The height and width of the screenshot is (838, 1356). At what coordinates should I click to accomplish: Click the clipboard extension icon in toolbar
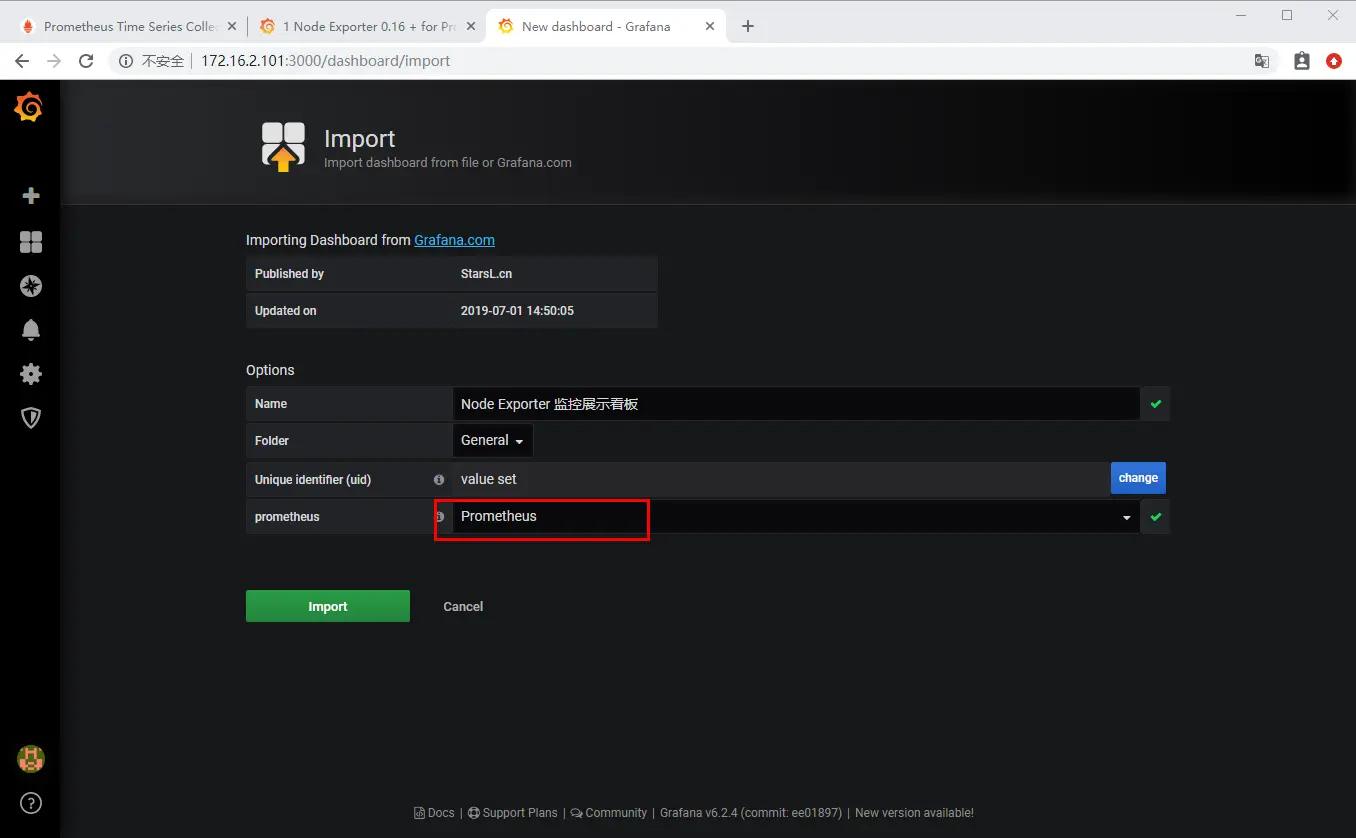1301,61
